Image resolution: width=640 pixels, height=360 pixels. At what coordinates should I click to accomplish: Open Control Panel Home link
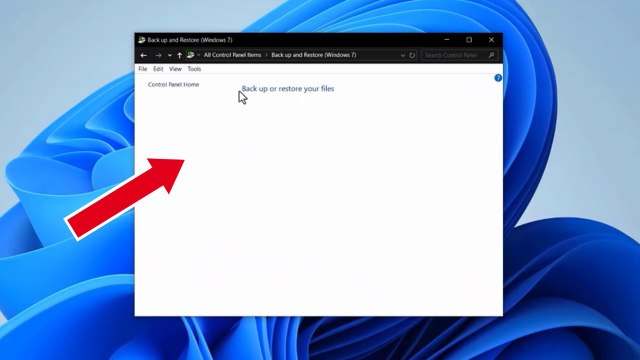pyautogui.click(x=173, y=84)
